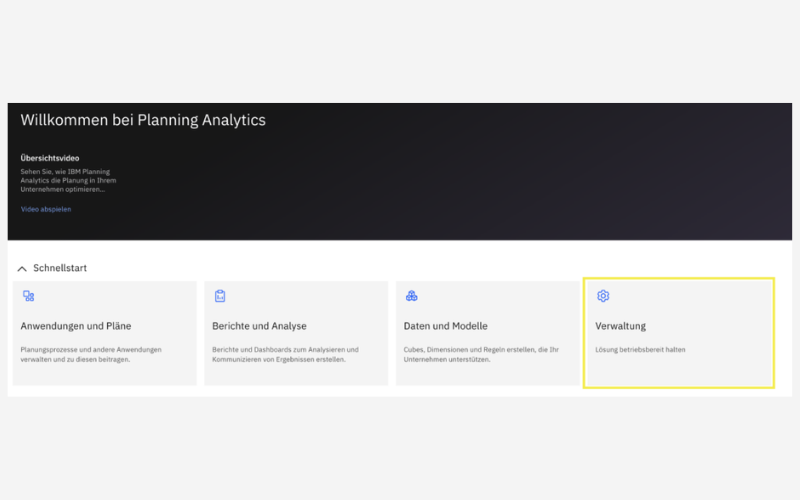
Task: Select the 'Daten und Modelle' tile title
Action: pyautogui.click(x=446, y=326)
